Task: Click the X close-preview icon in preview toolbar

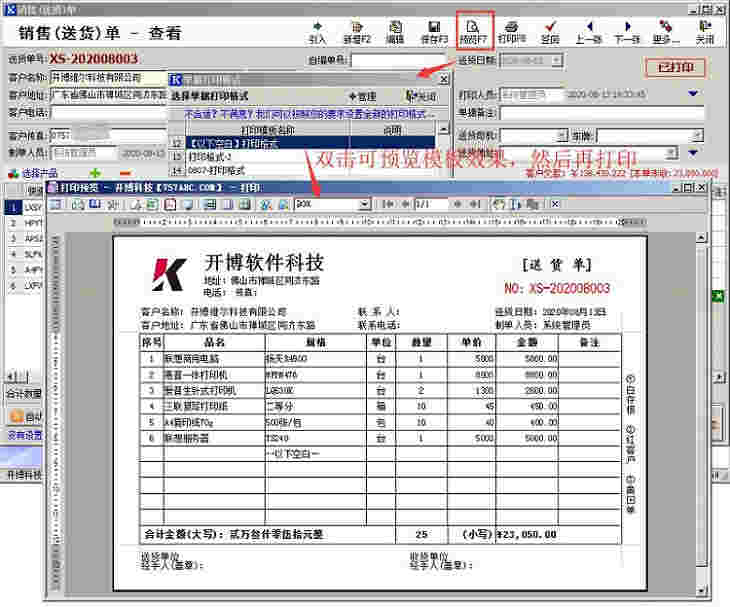Action: pyautogui.click(x=554, y=204)
